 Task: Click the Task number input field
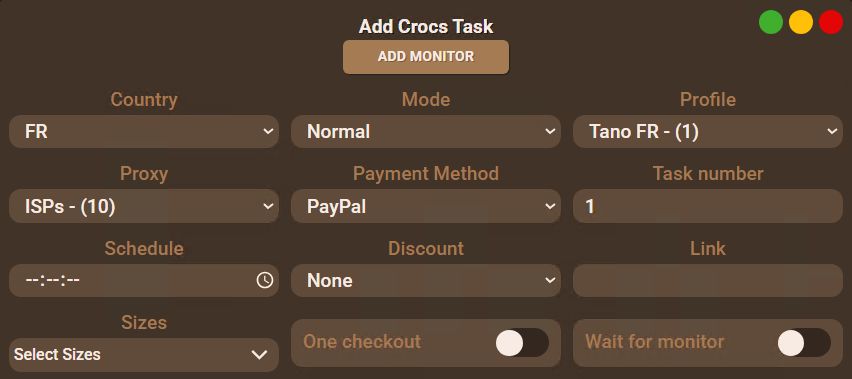pyautogui.click(x=708, y=206)
